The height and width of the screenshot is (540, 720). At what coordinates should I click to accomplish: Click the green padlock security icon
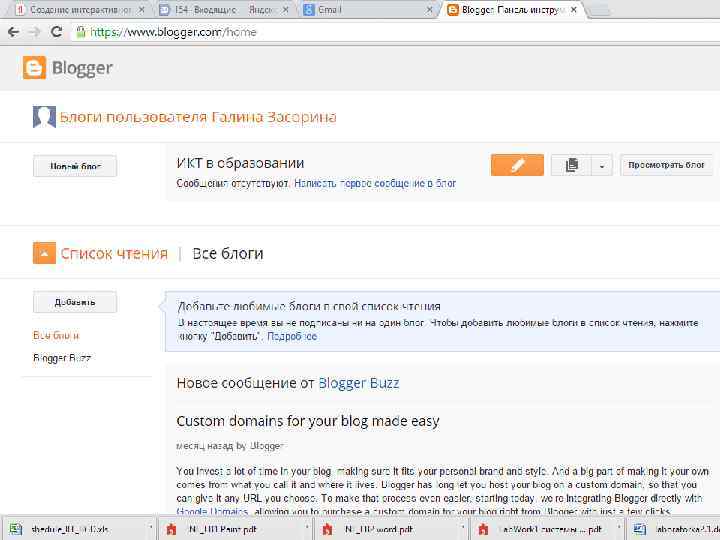point(81,32)
